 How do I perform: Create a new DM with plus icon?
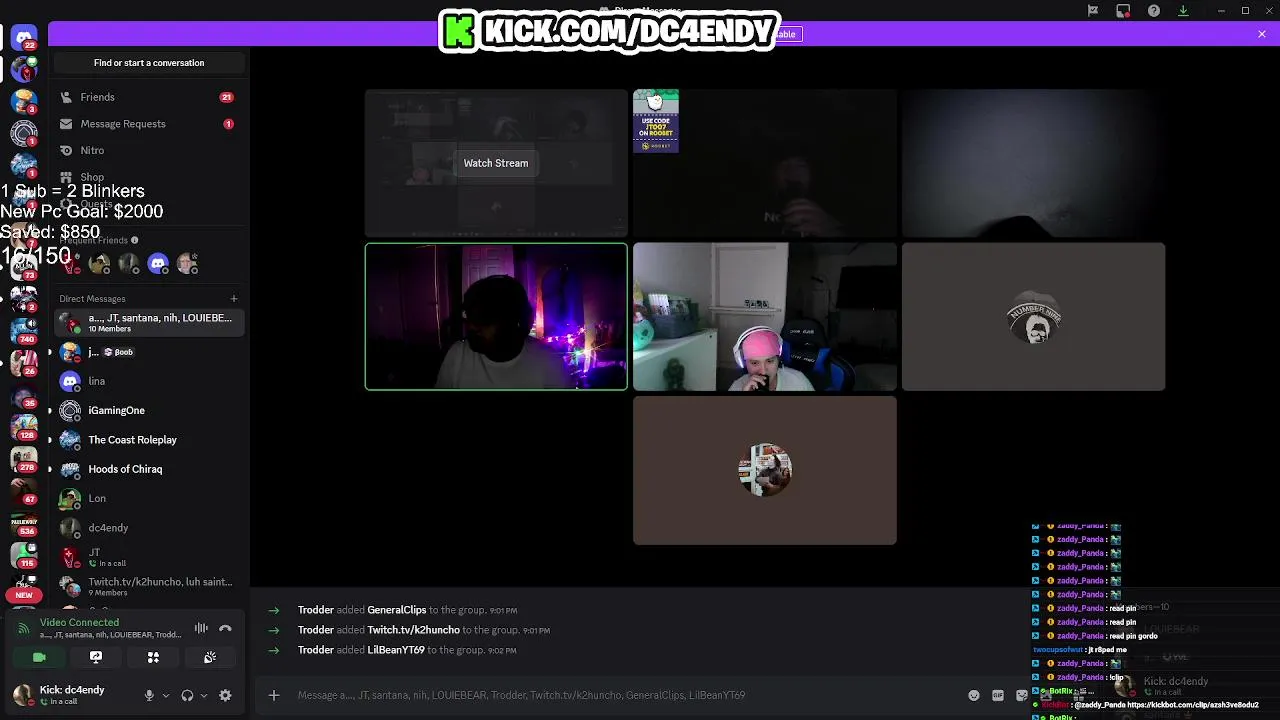coord(234,298)
